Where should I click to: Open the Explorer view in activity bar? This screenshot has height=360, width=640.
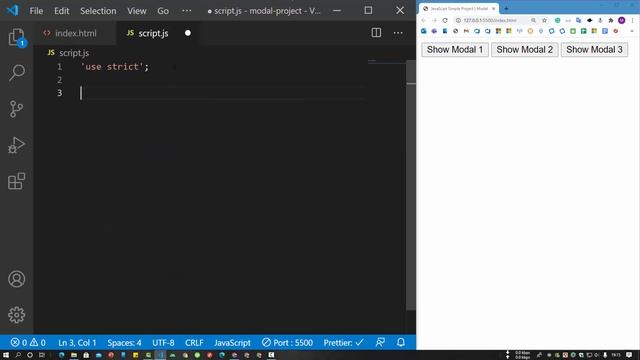(x=16, y=37)
